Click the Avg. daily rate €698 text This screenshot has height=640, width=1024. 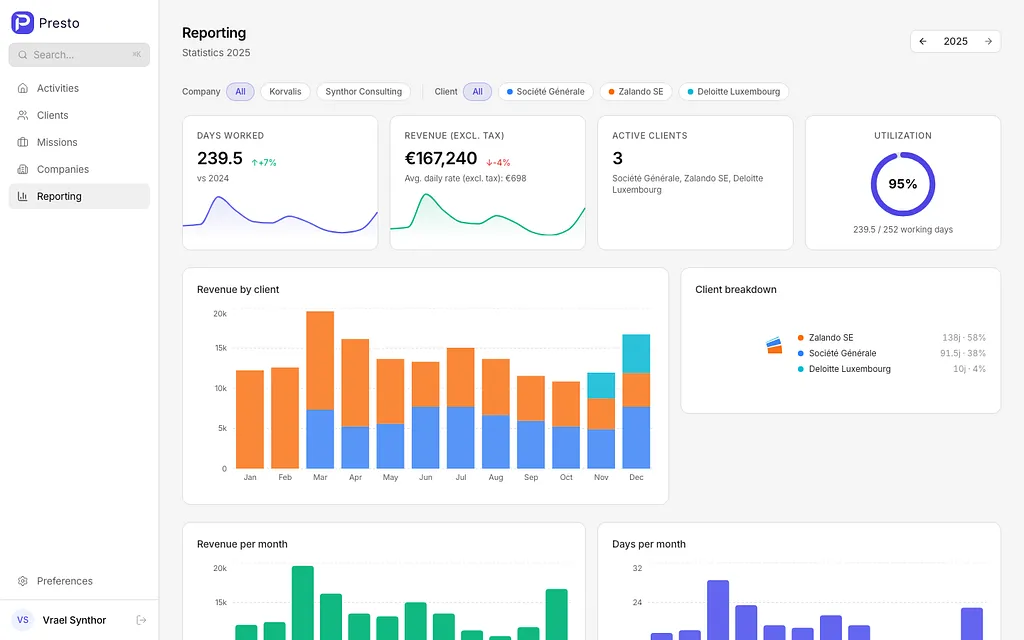pyautogui.click(x=465, y=178)
